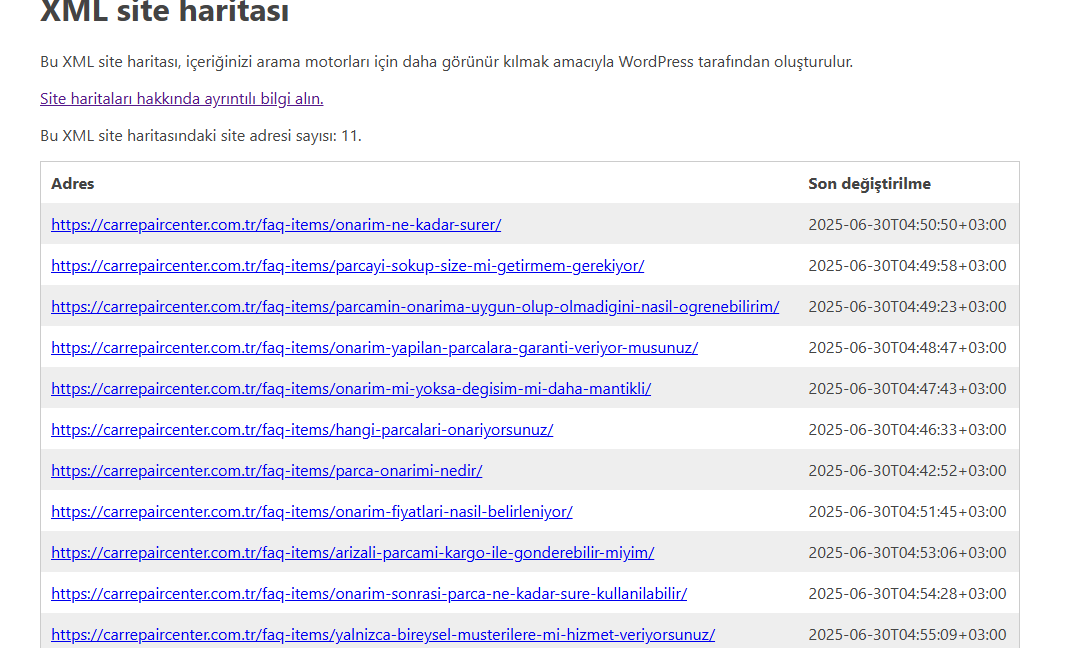This screenshot has width=1089, height=648.
Task: Click the hangi-parcalari-onariyorsunuz URL
Action: pyautogui.click(x=302, y=430)
